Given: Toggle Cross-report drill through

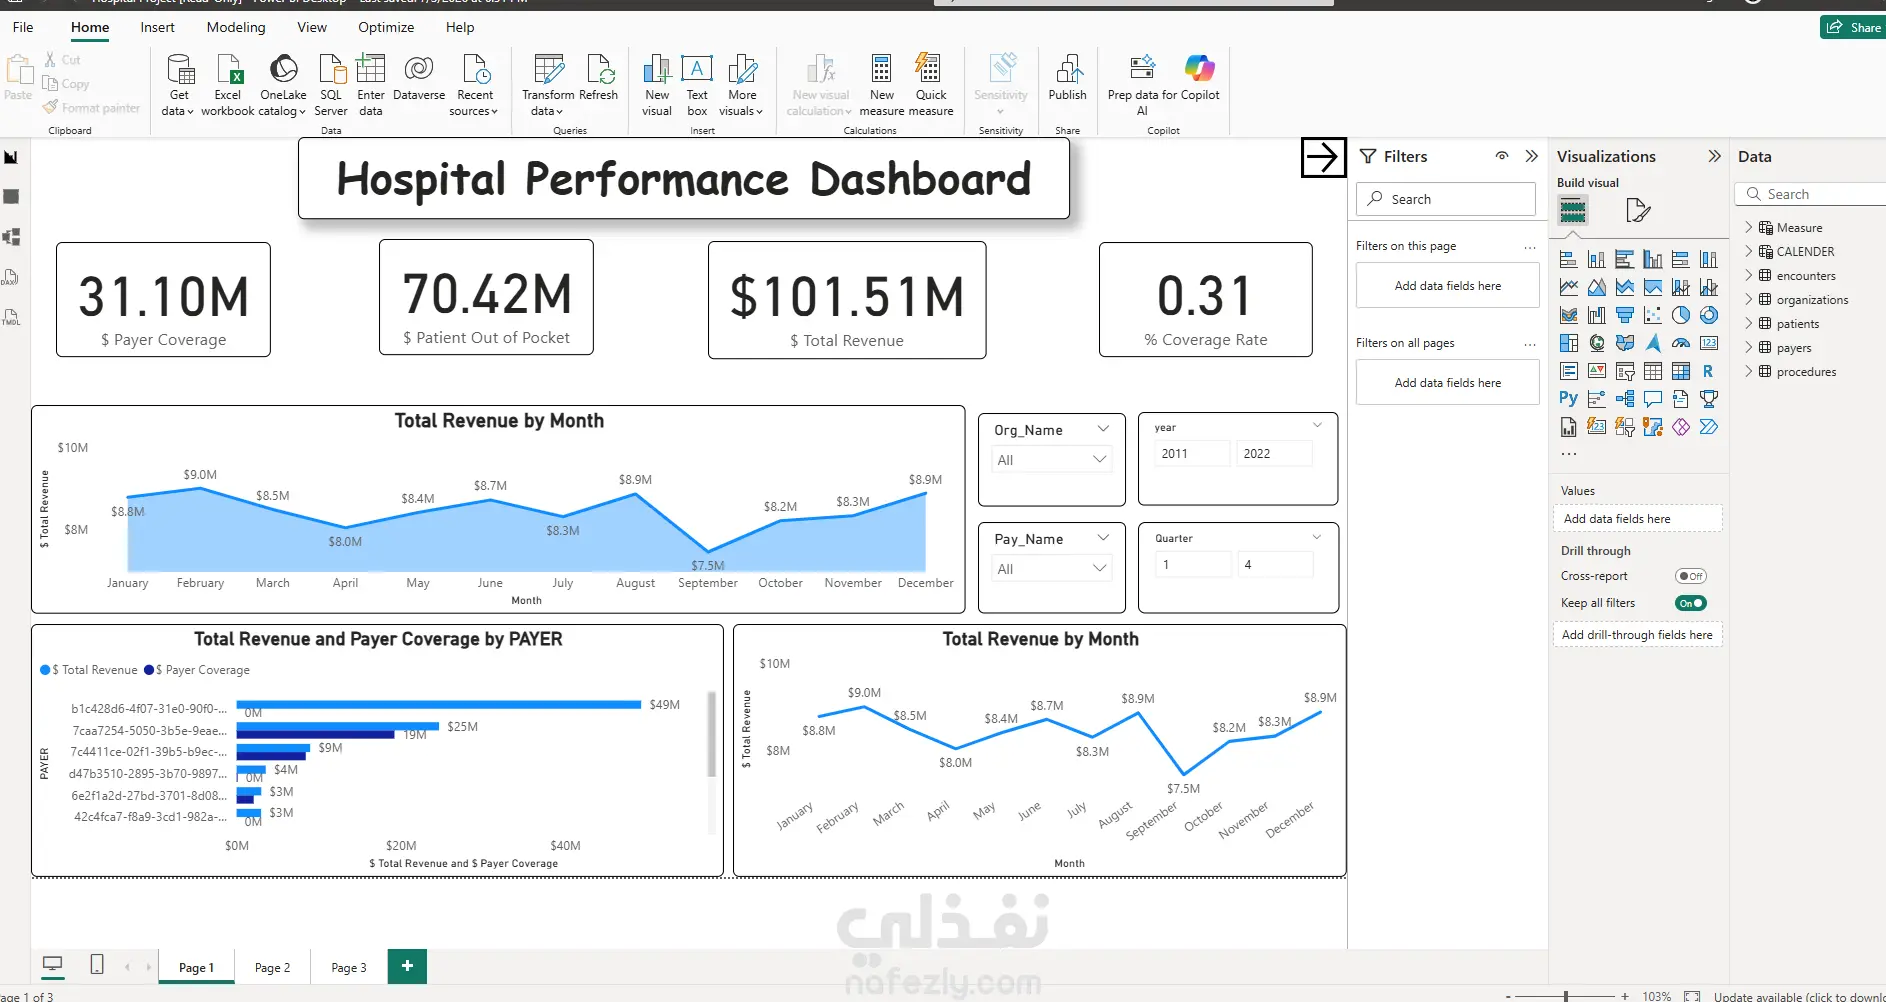Looking at the screenshot, I should click(1691, 576).
